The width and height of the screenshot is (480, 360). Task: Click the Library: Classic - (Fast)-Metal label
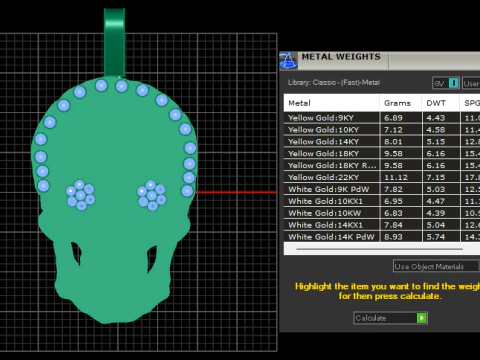pyautogui.click(x=334, y=82)
